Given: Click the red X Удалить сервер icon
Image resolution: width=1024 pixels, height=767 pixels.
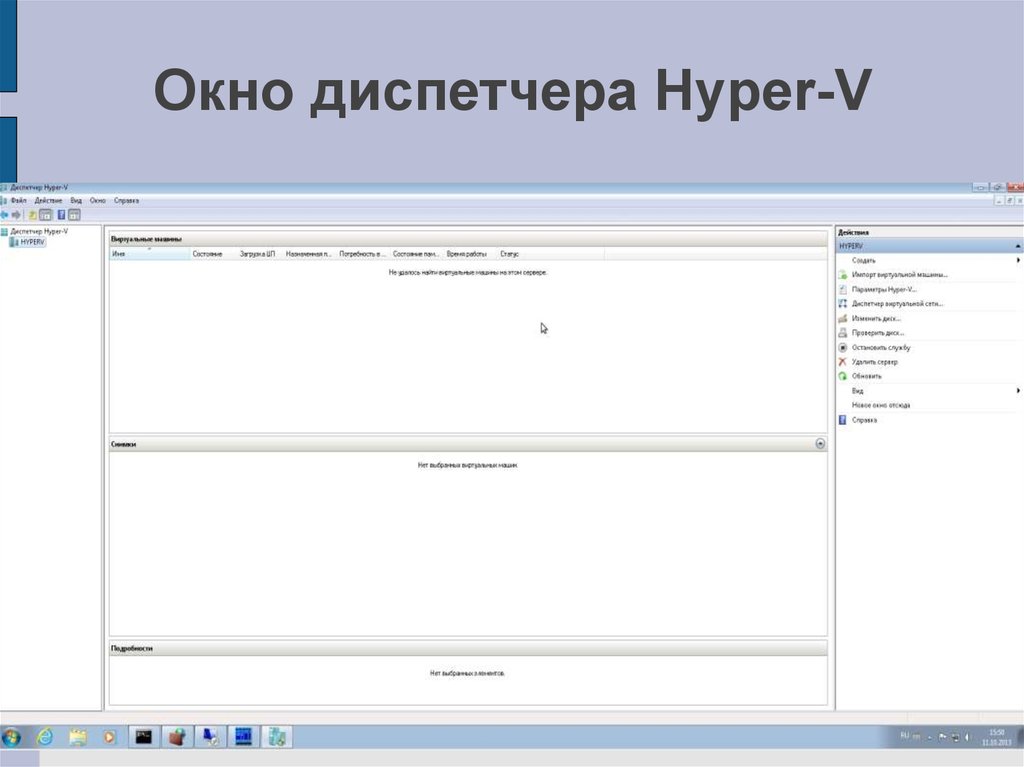Looking at the screenshot, I should (x=842, y=362).
